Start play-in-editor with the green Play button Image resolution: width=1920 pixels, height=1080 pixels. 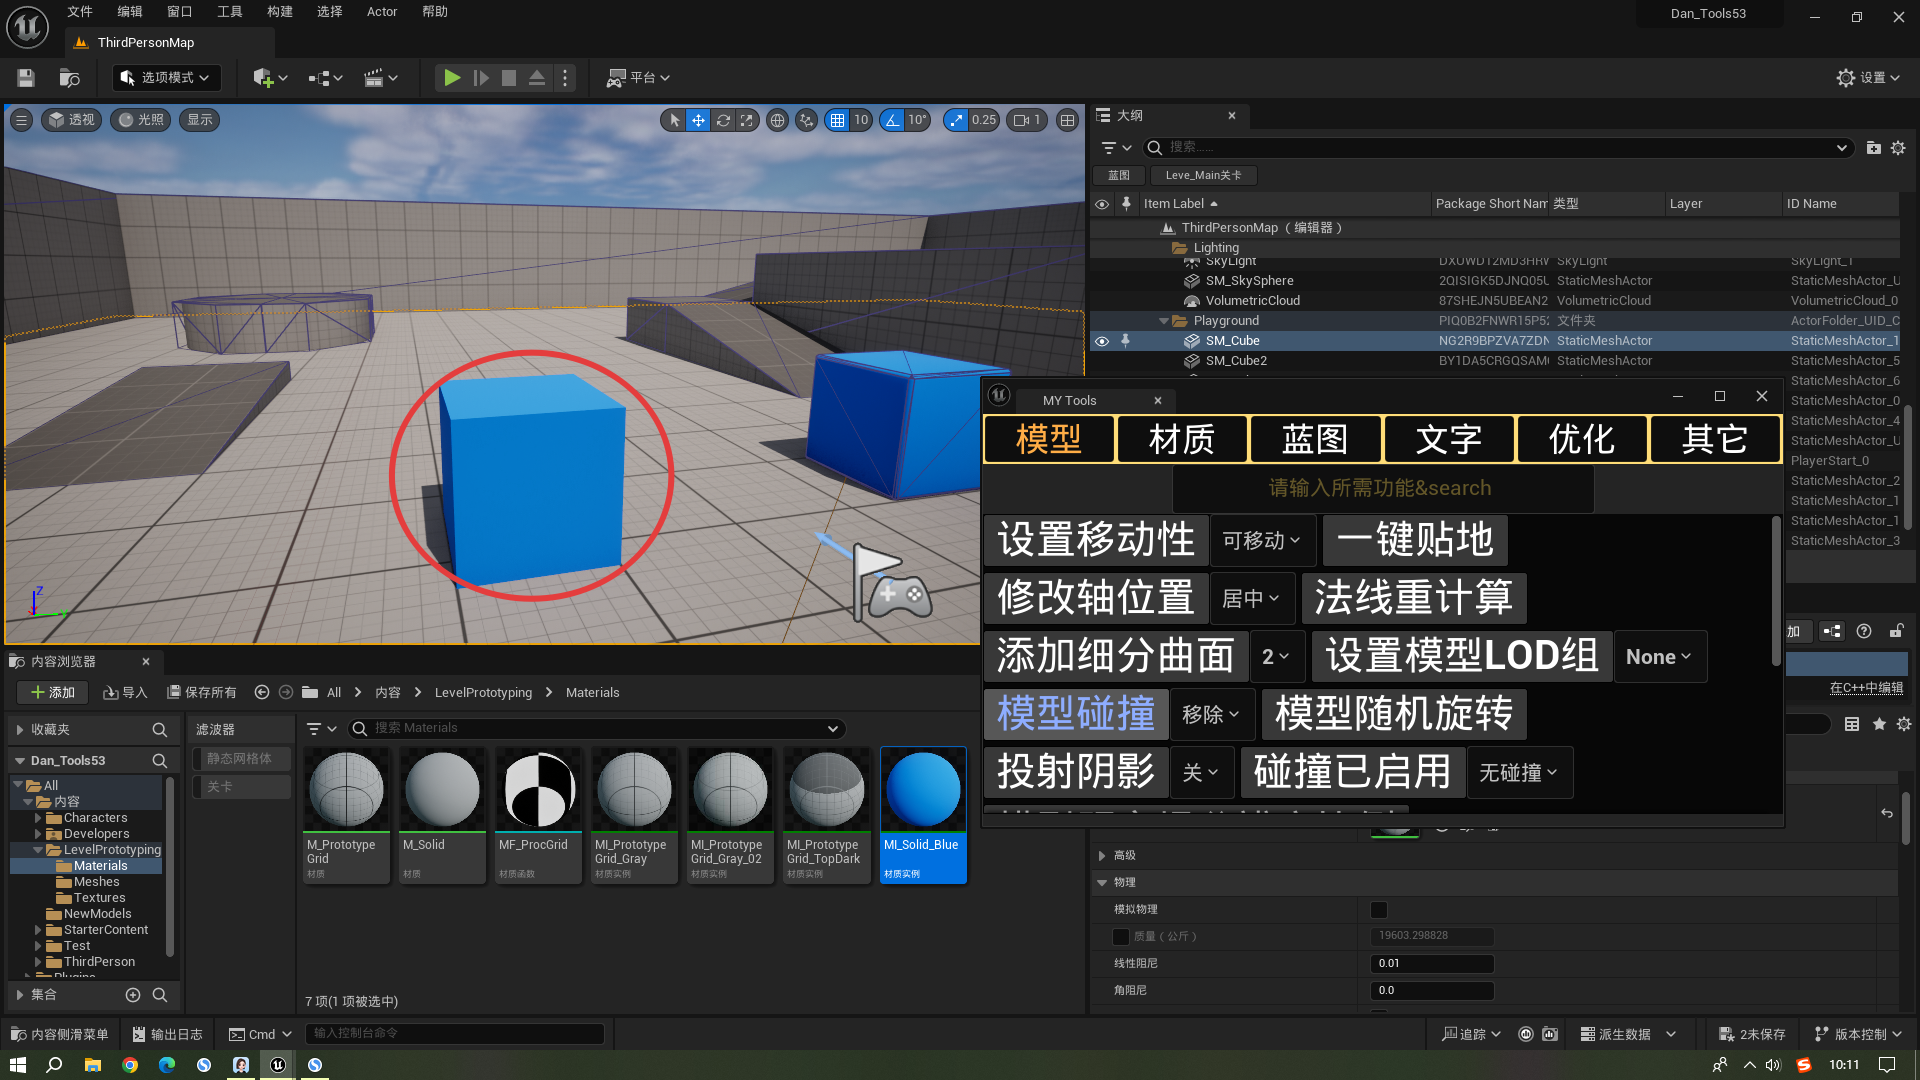(452, 78)
